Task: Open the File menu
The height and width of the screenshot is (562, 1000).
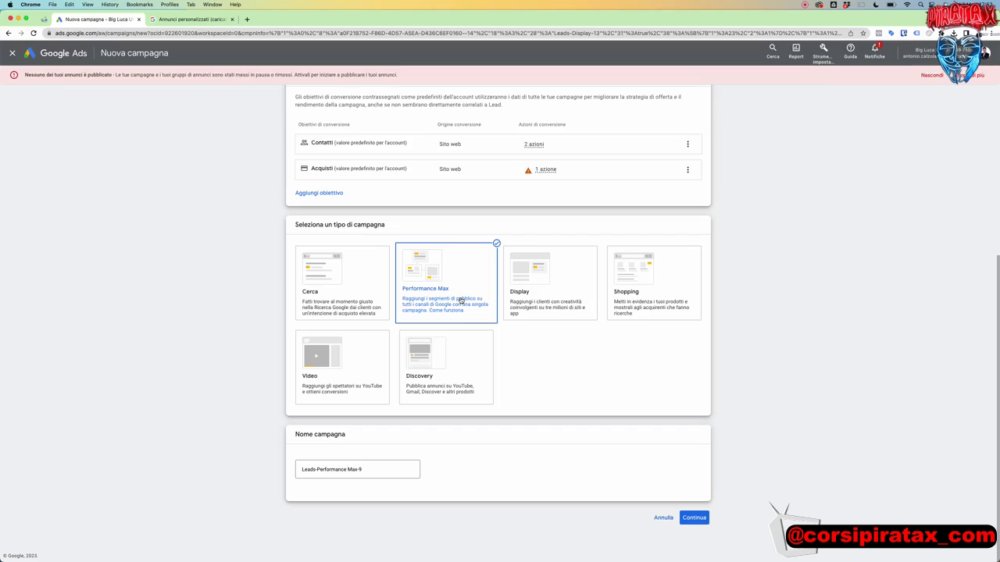Action: 52,4
